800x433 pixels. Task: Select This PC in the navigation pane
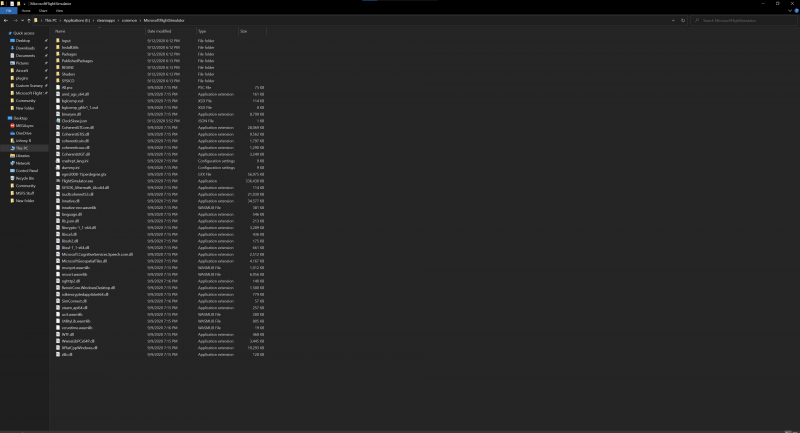[22, 148]
